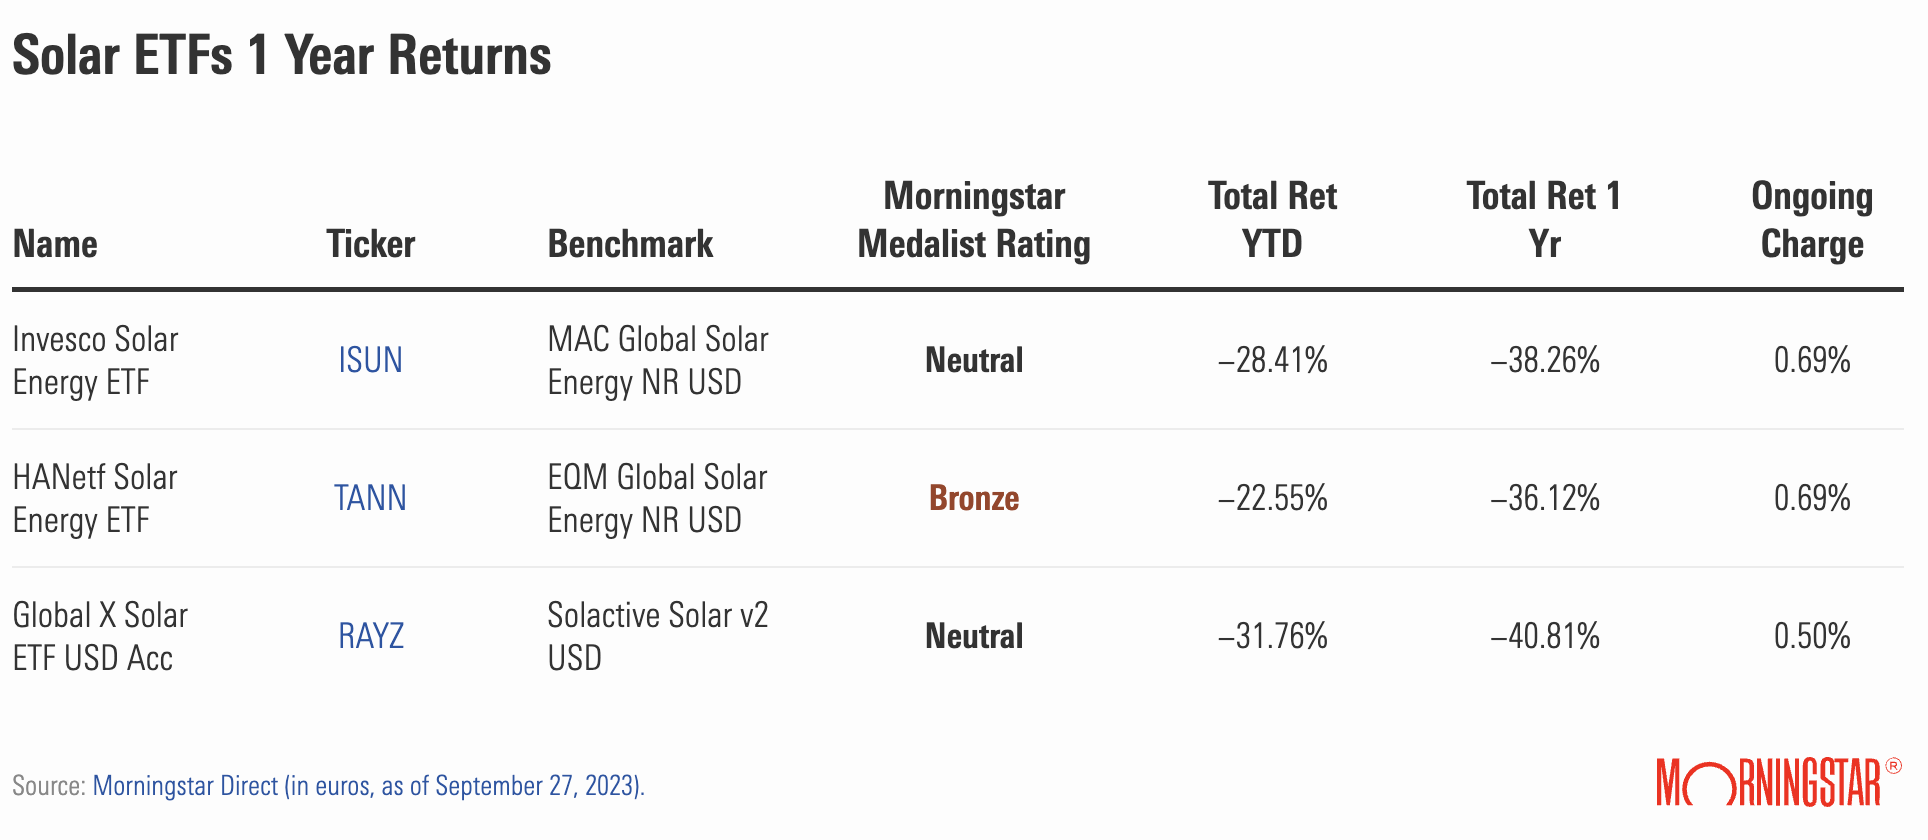The image size is (1928, 840).
Task: Click Invesco Solar Energy ETF name
Action: [x=95, y=361]
